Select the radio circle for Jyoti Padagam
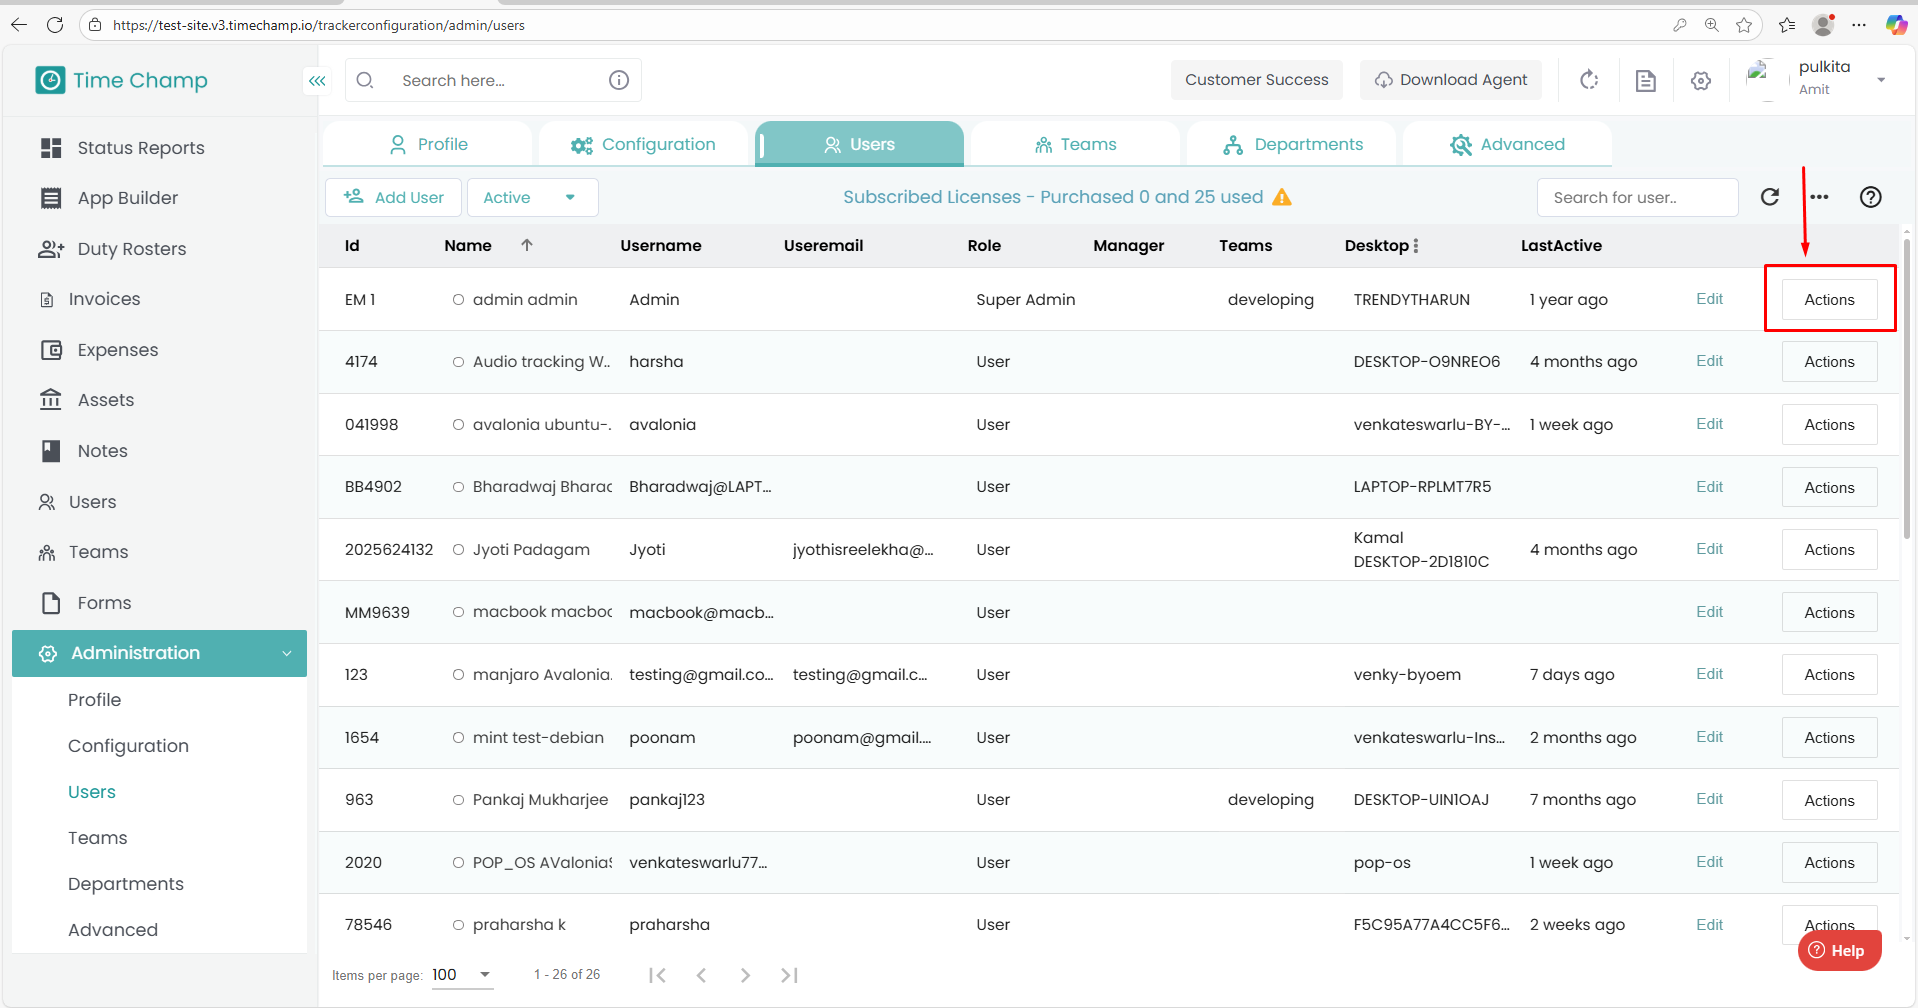The image size is (1918, 1008). point(458,550)
